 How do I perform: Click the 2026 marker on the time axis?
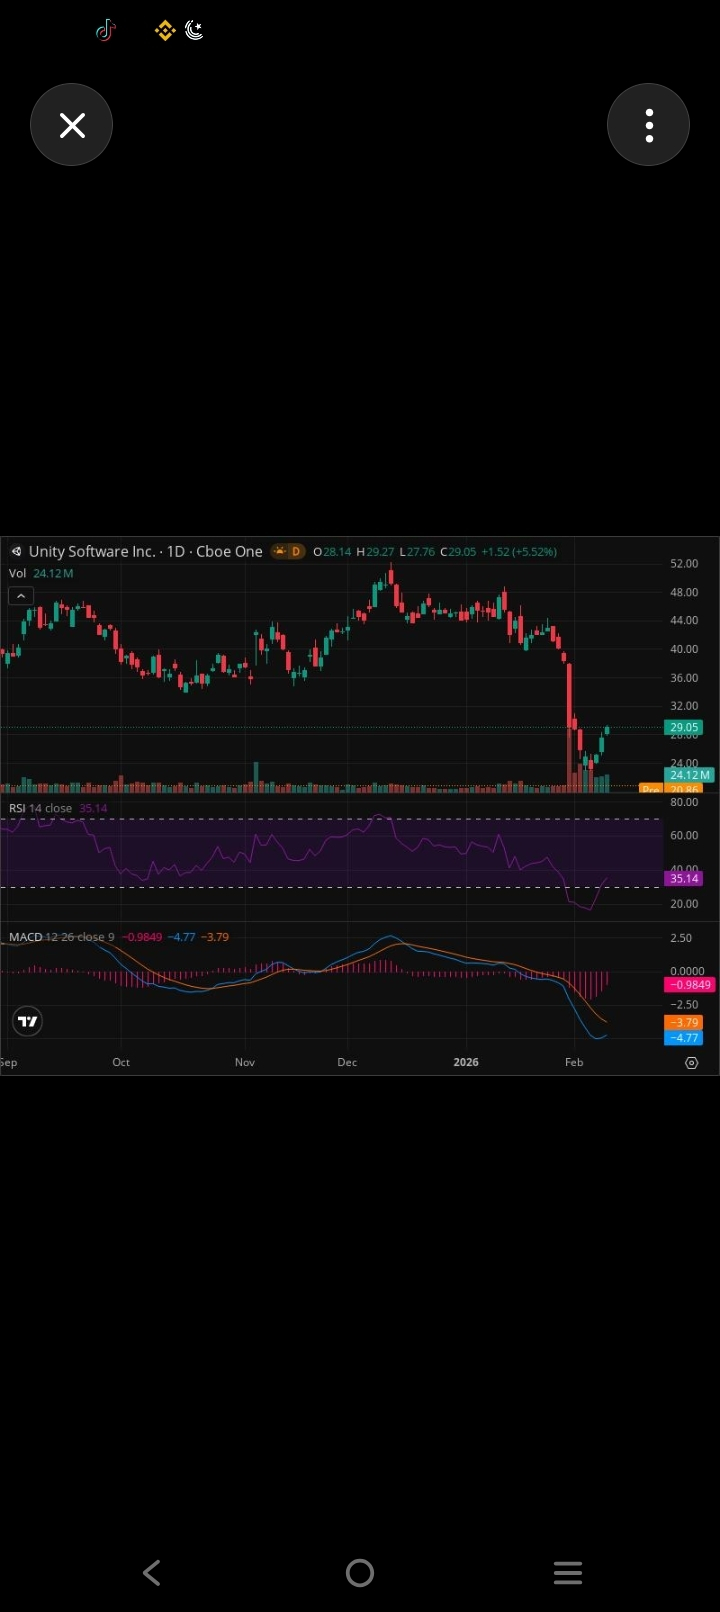coord(466,1062)
